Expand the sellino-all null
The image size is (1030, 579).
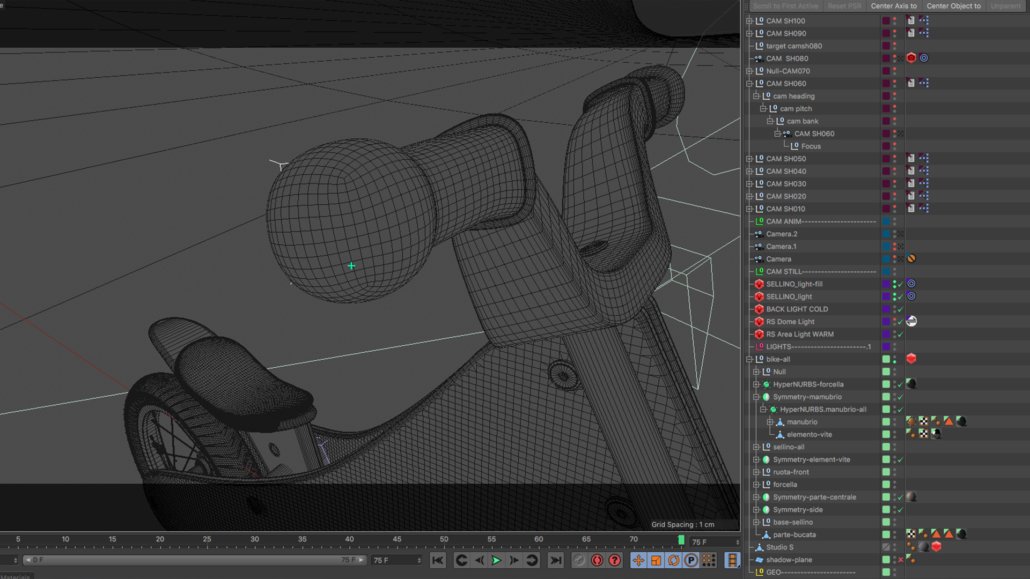756,447
